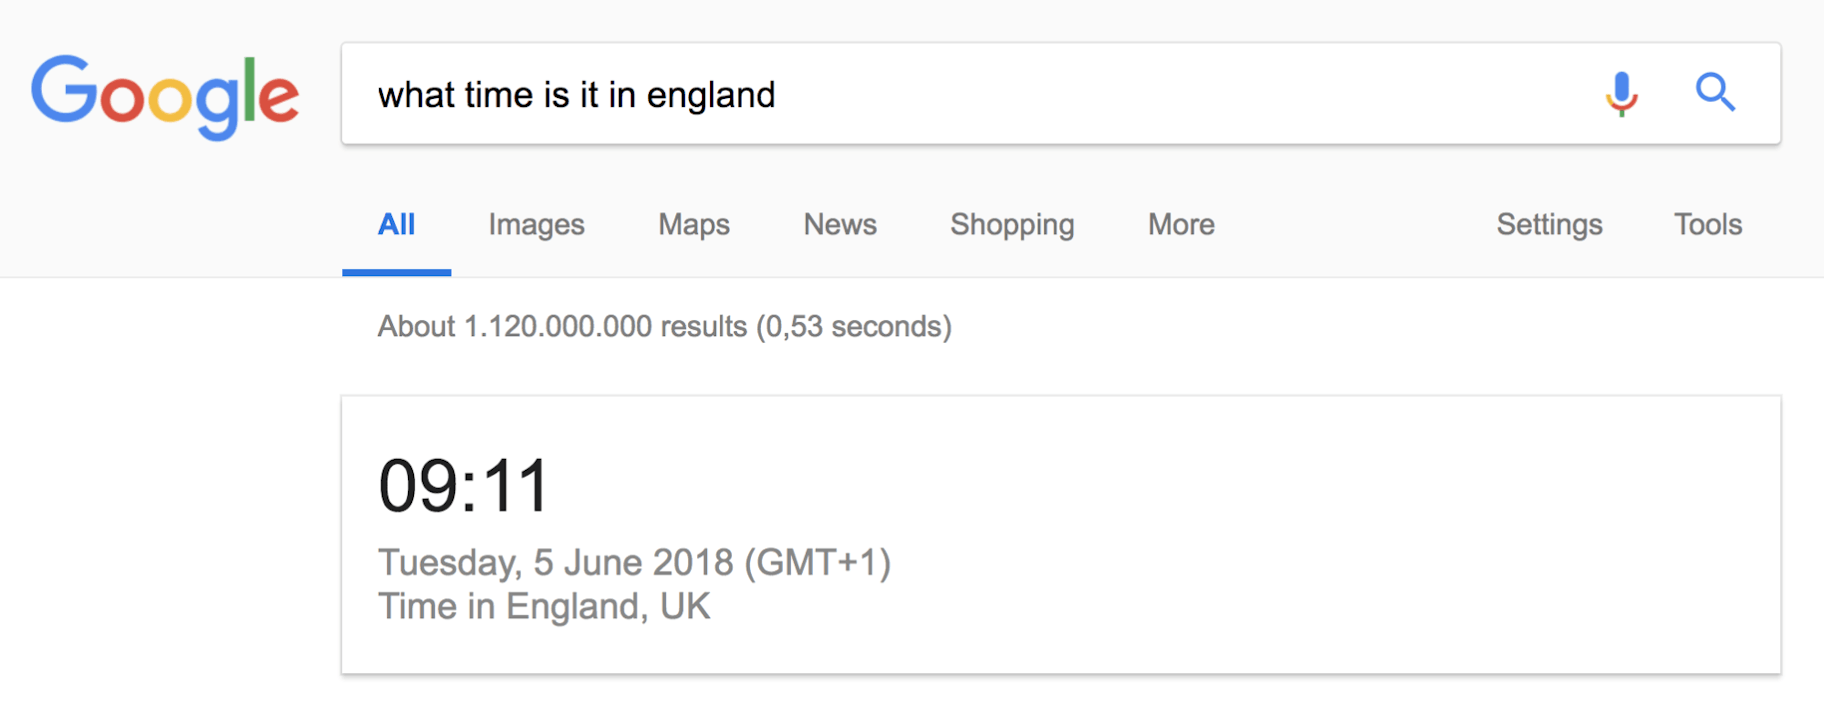Click the GMT+1 timezone label
Screen dimensions: 1824x716
(817, 563)
